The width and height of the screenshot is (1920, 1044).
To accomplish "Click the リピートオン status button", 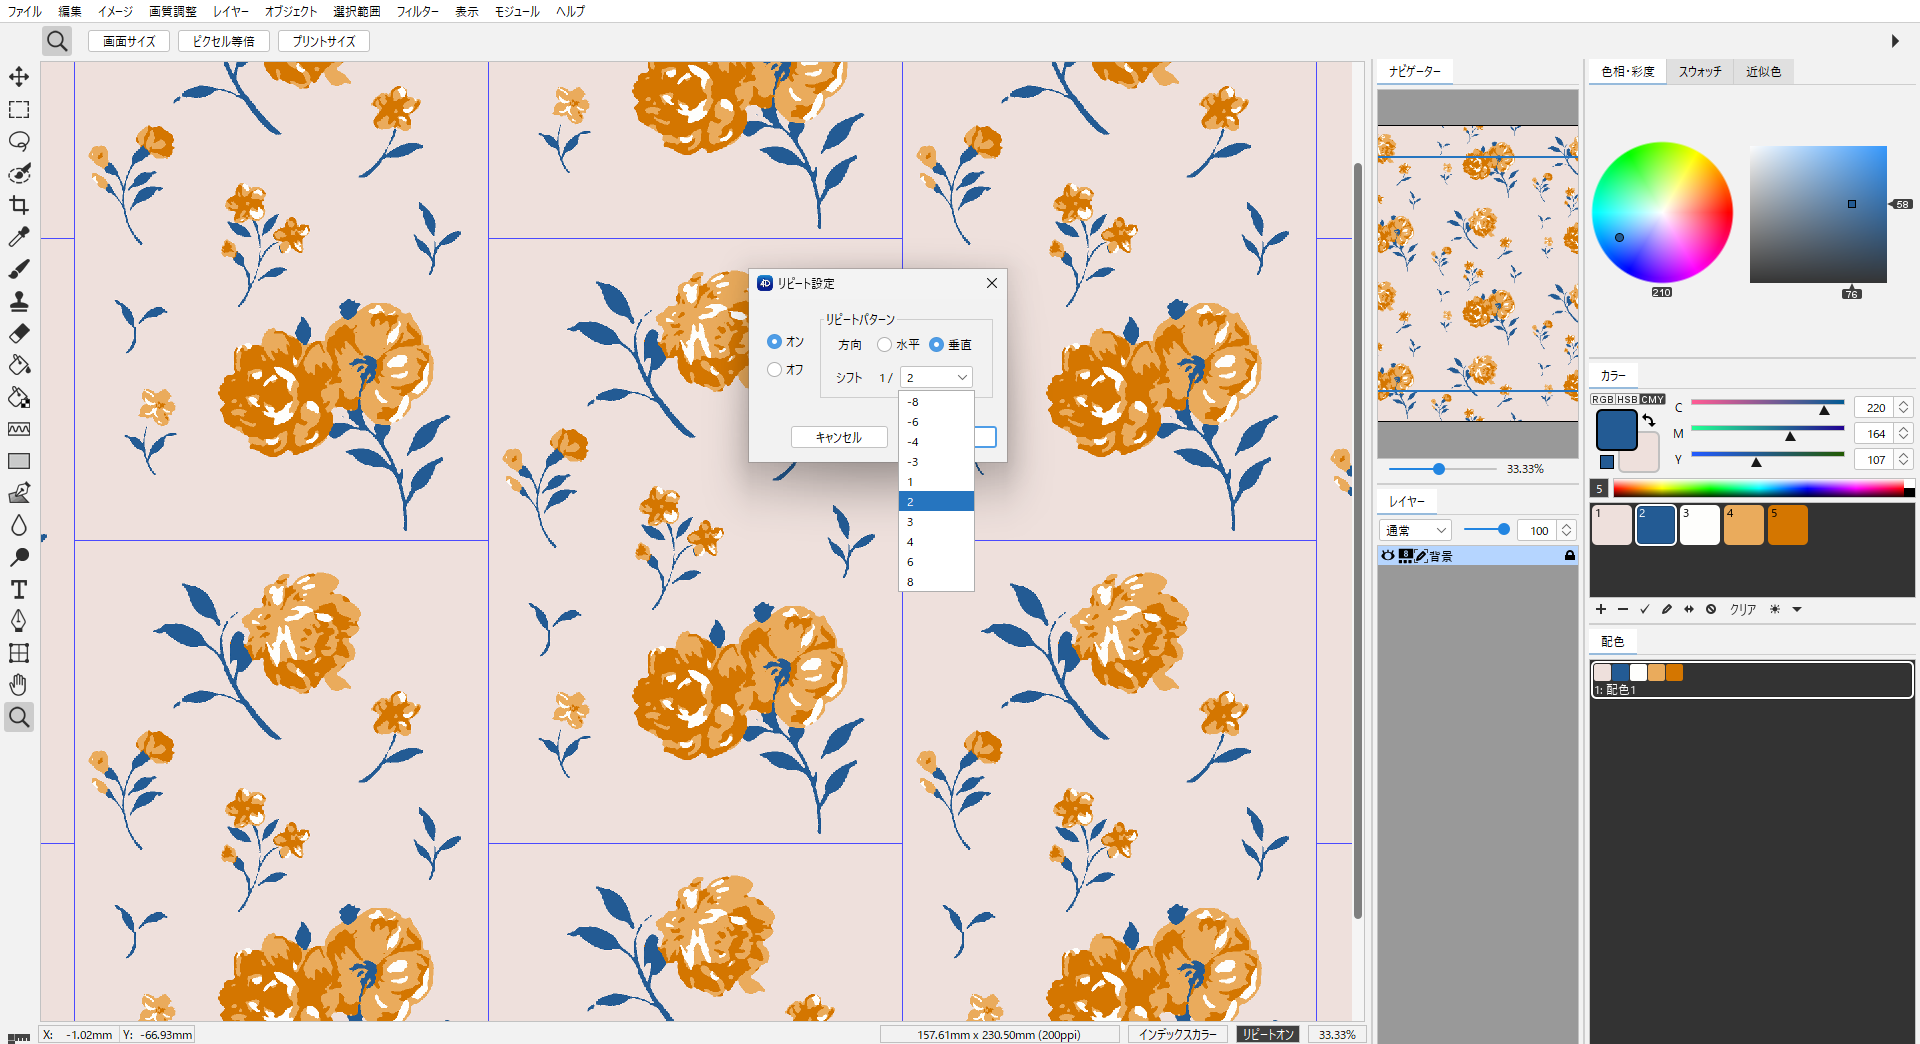I will [x=1268, y=1034].
